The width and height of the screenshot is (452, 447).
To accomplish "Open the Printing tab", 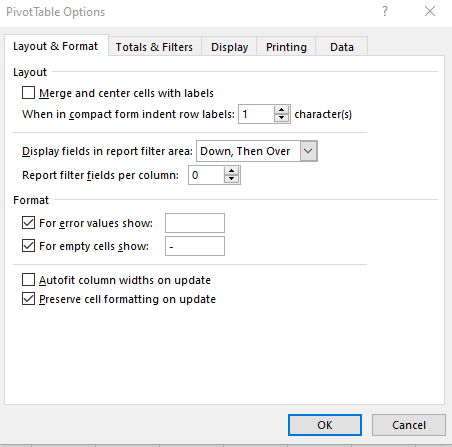I will pos(286,47).
